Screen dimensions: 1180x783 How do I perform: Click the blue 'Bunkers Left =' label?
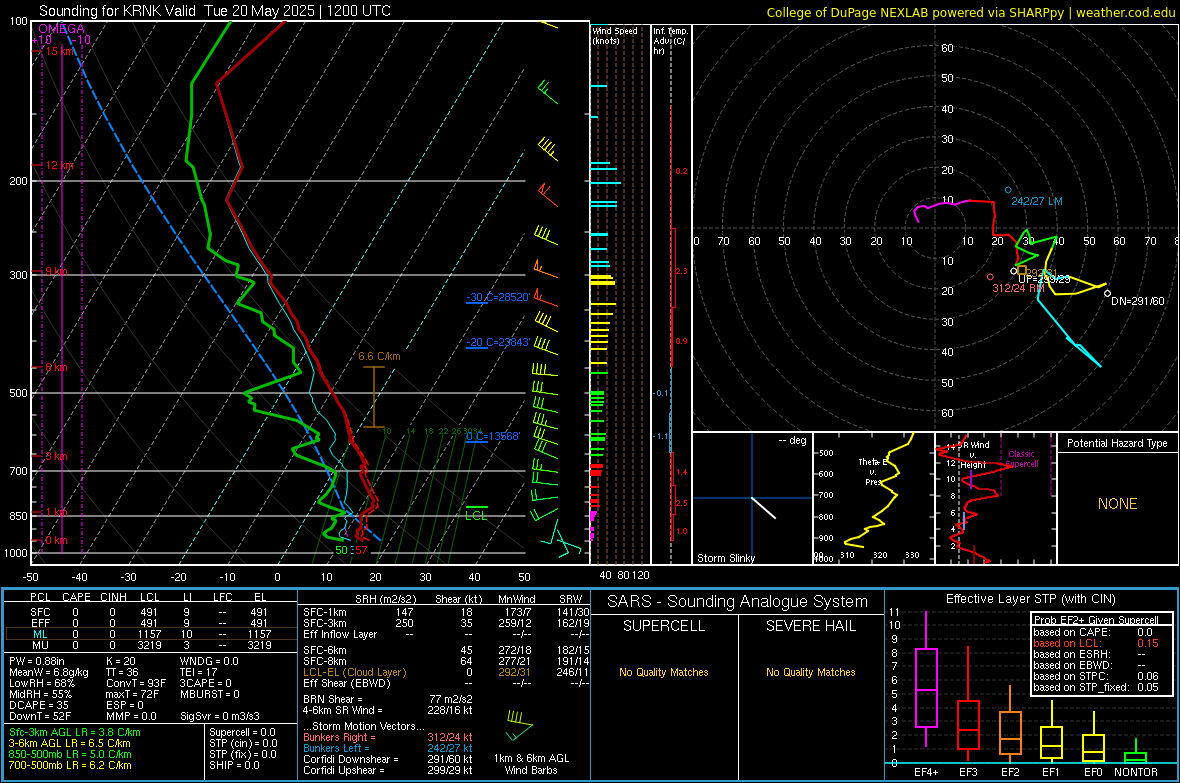pyautogui.click(x=336, y=748)
